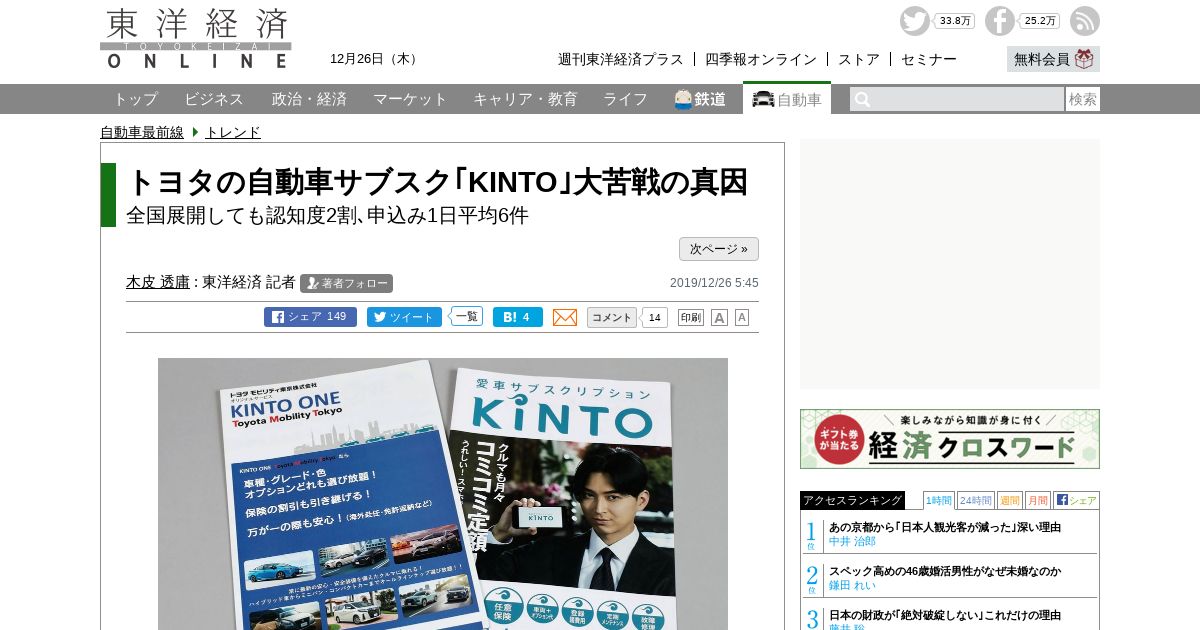Open ranked article あの京都から「日本人観光客が減った」深い理由
The width and height of the screenshot is (1200, 630).
(x=945, y=527)
